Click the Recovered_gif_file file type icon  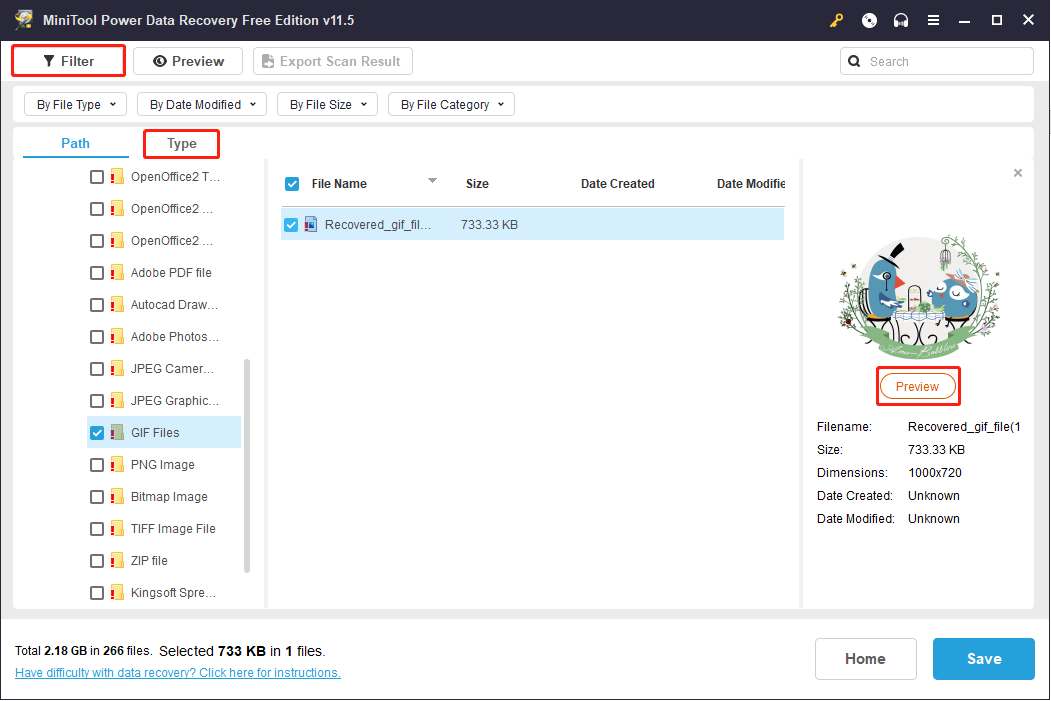310,225
